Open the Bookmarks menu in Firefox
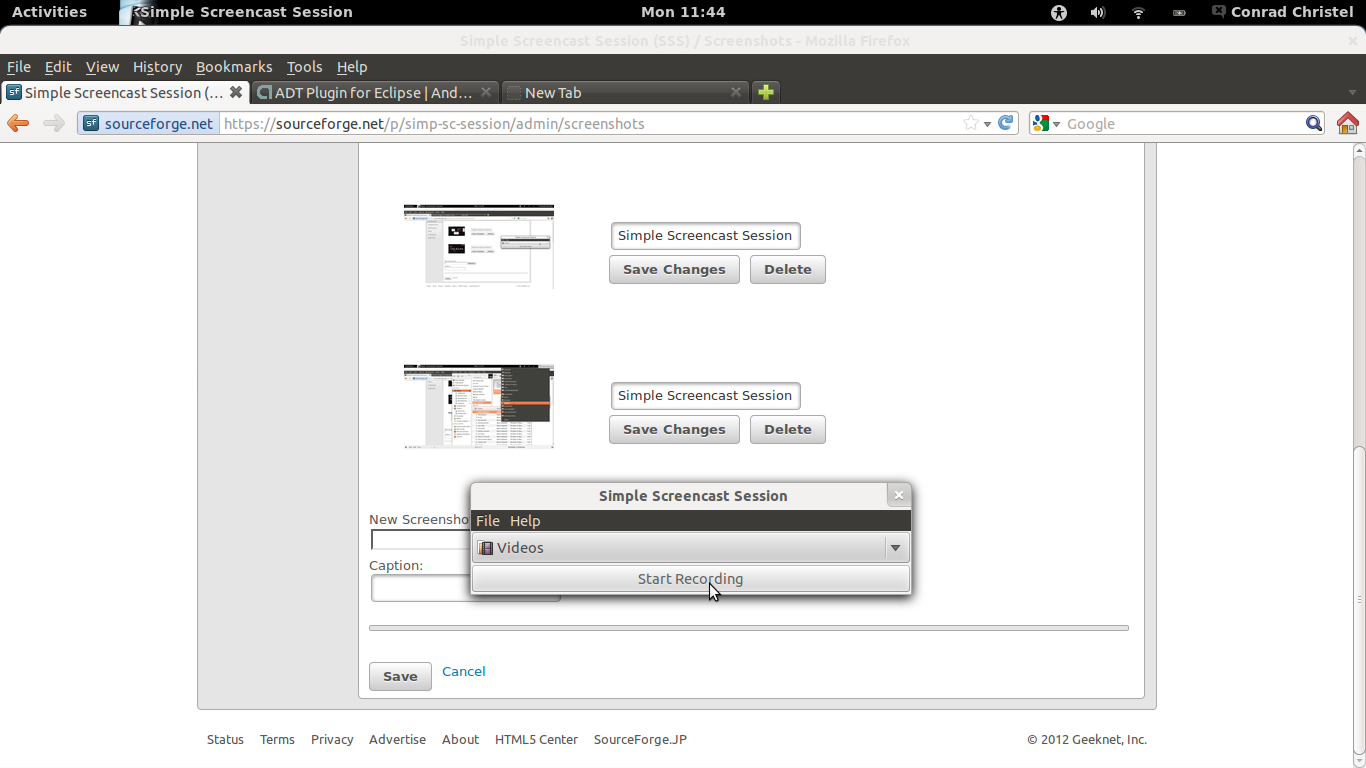 pyautogui.click(x=234, y=66)
